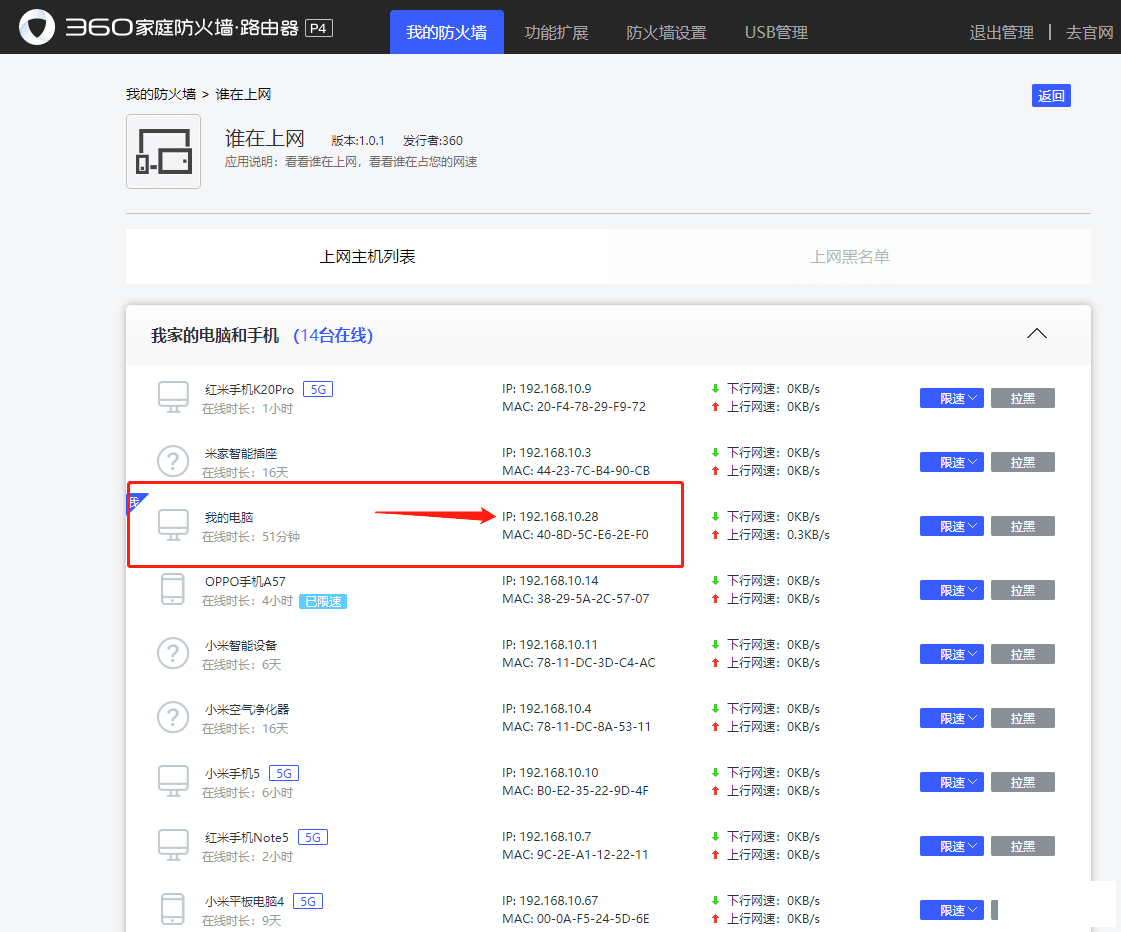Click (14台在线) count text

(333, 335)
